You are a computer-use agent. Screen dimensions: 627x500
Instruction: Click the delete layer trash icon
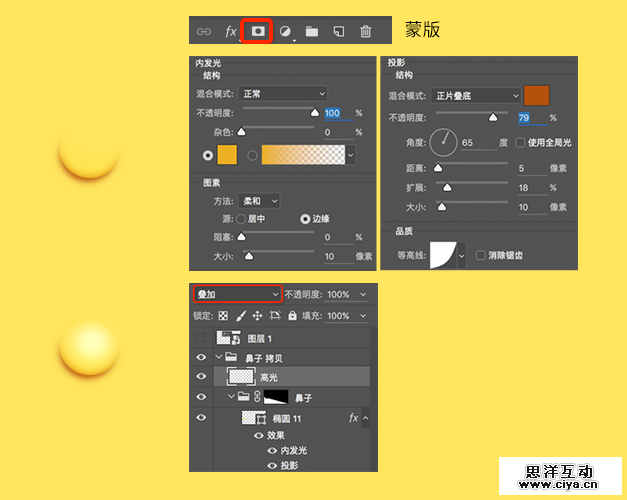366,31
